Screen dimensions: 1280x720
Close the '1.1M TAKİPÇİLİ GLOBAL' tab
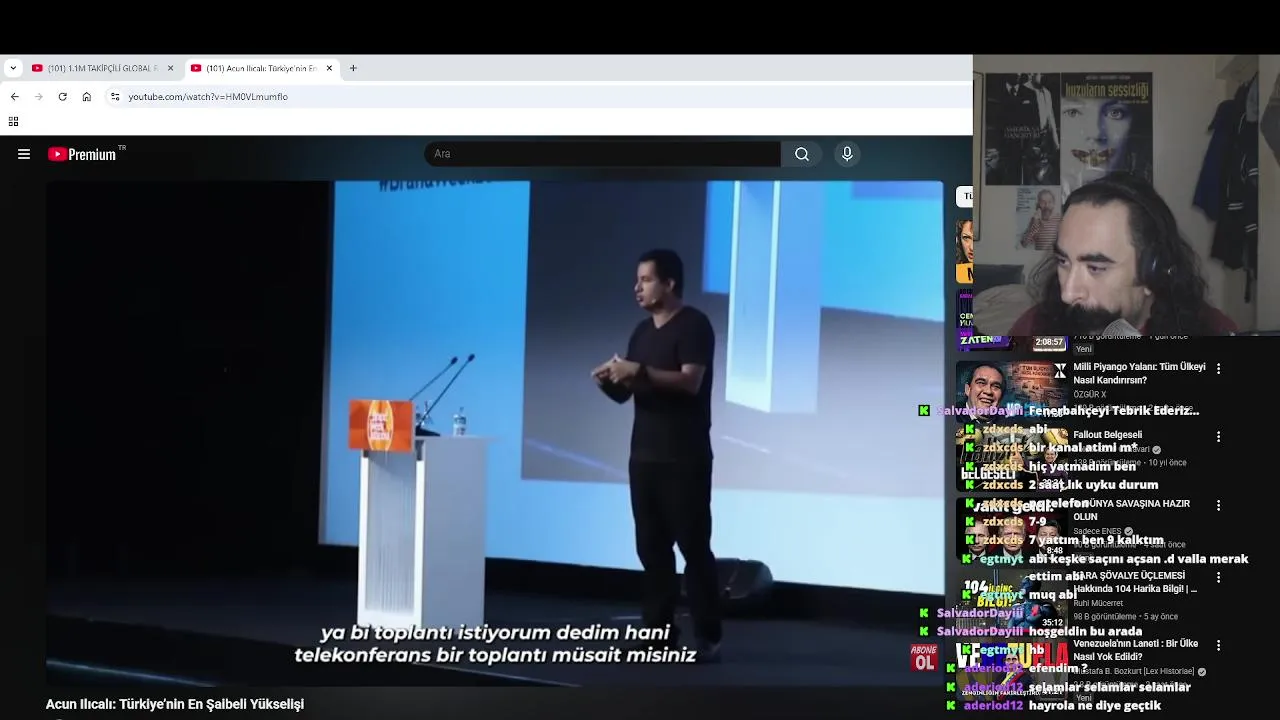(170, 68)
